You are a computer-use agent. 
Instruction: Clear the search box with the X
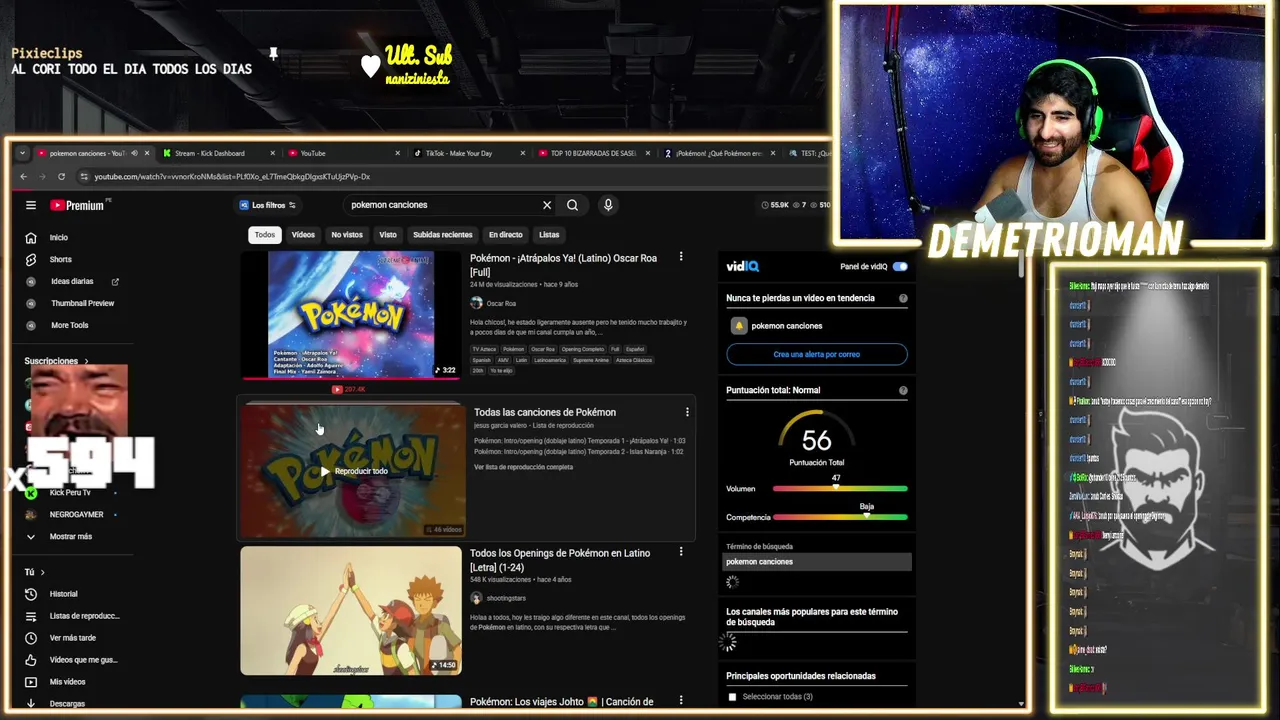pos(547,205)
